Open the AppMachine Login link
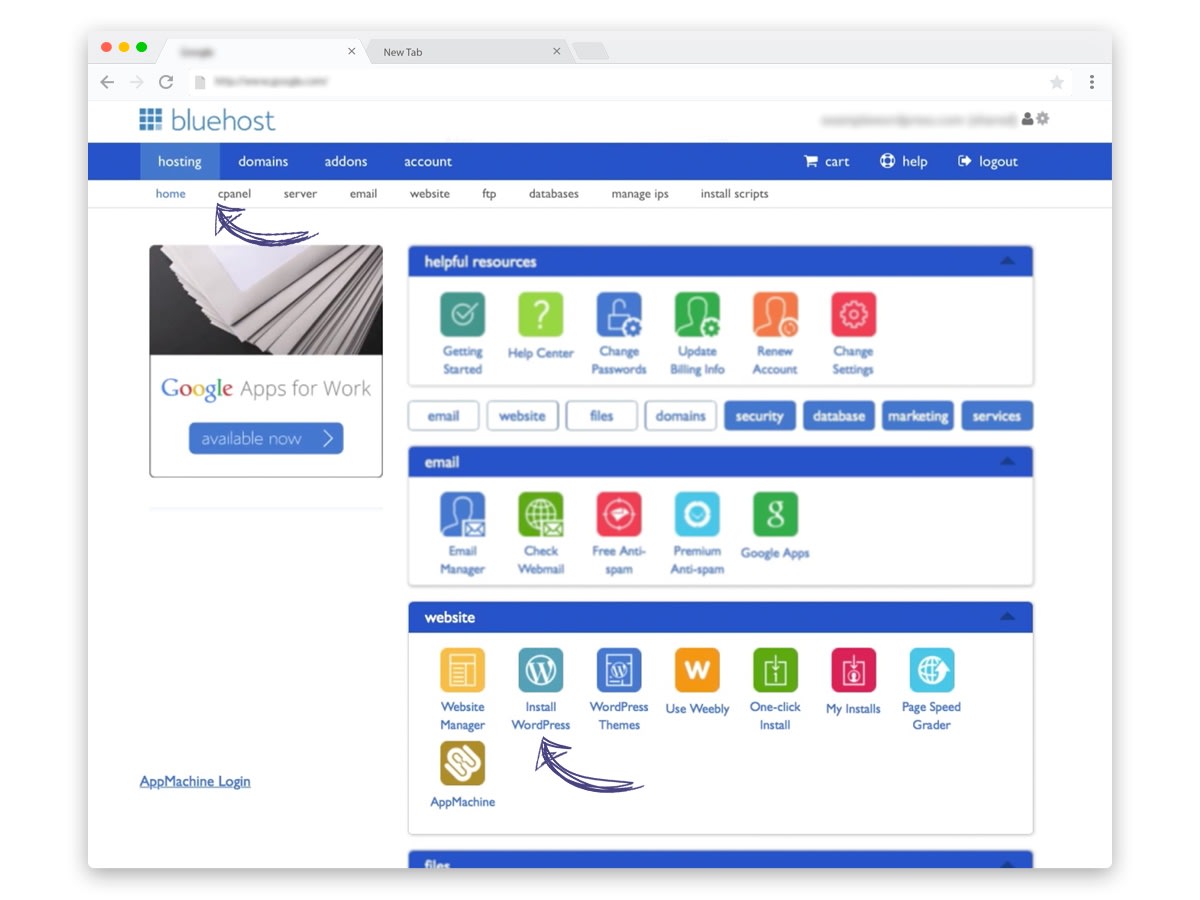The image size is (1200, 900). coord(195,782)
